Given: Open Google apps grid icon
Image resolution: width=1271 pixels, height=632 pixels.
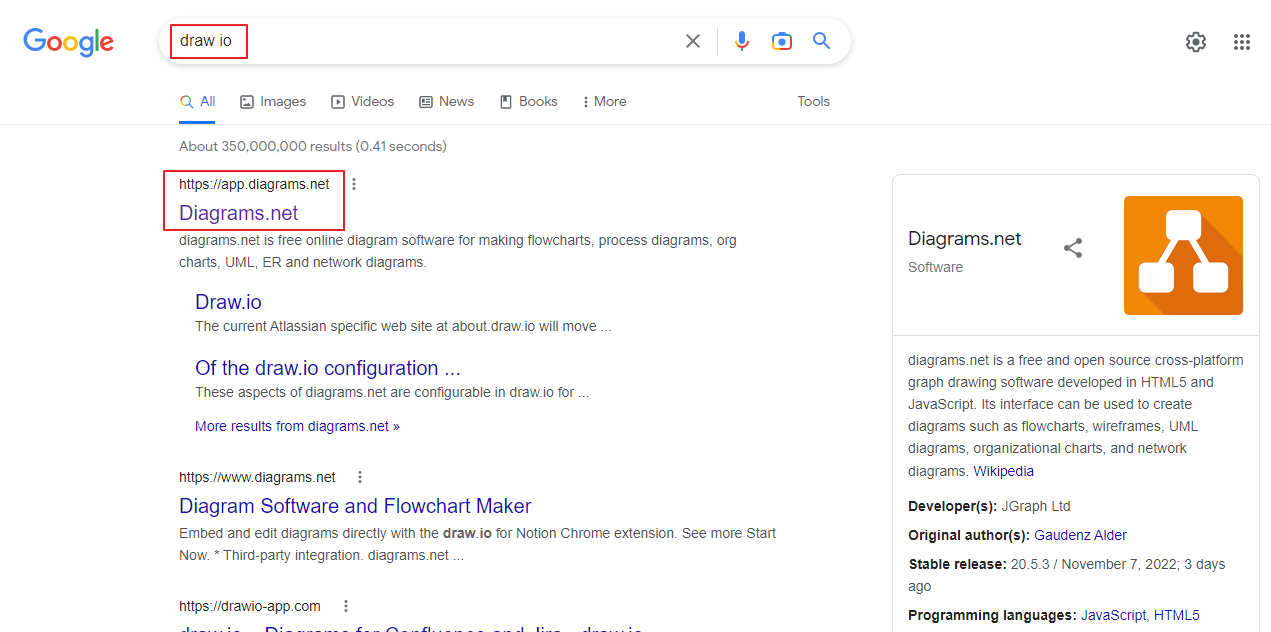Looking at the screenshot, I should click(x=1242, y=42).
